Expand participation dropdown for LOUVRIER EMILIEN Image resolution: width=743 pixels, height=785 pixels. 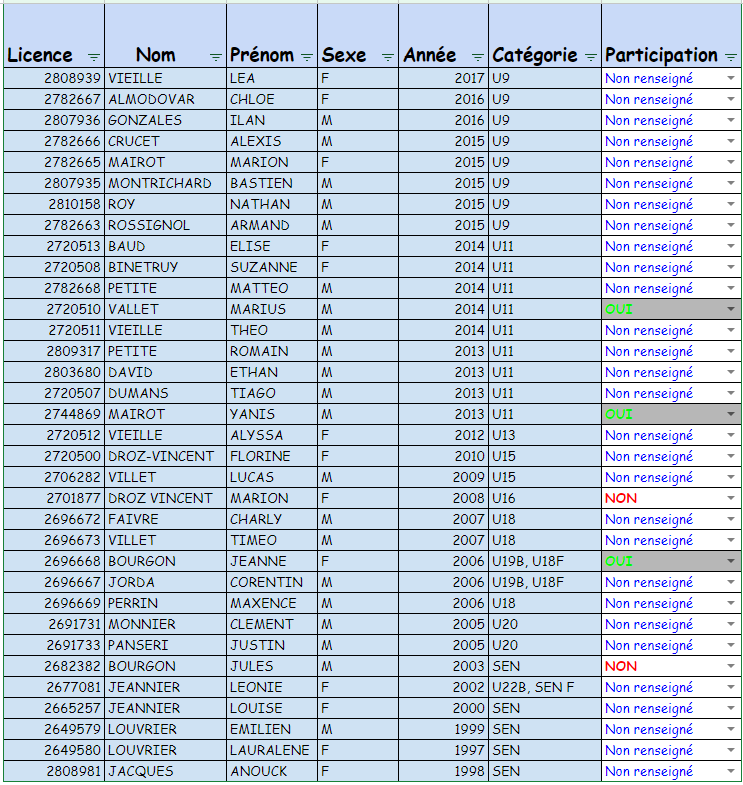point(731,729)
